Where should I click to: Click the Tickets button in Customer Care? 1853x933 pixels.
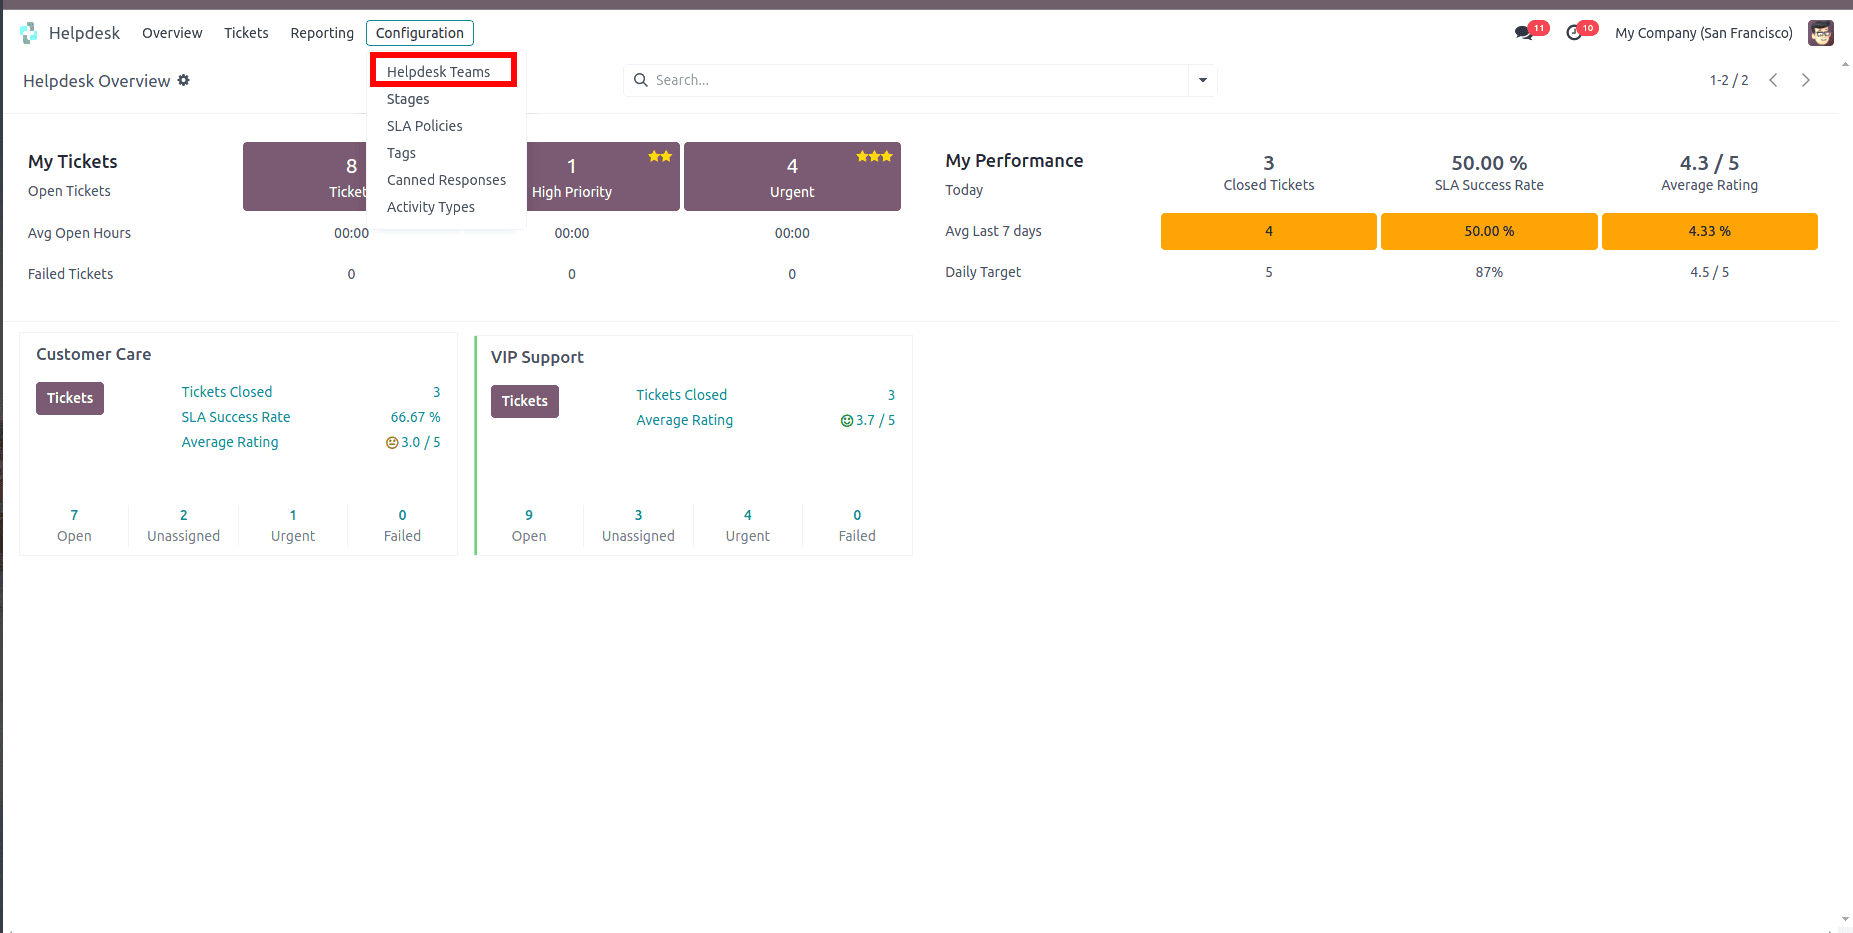(x=69, y=398)
